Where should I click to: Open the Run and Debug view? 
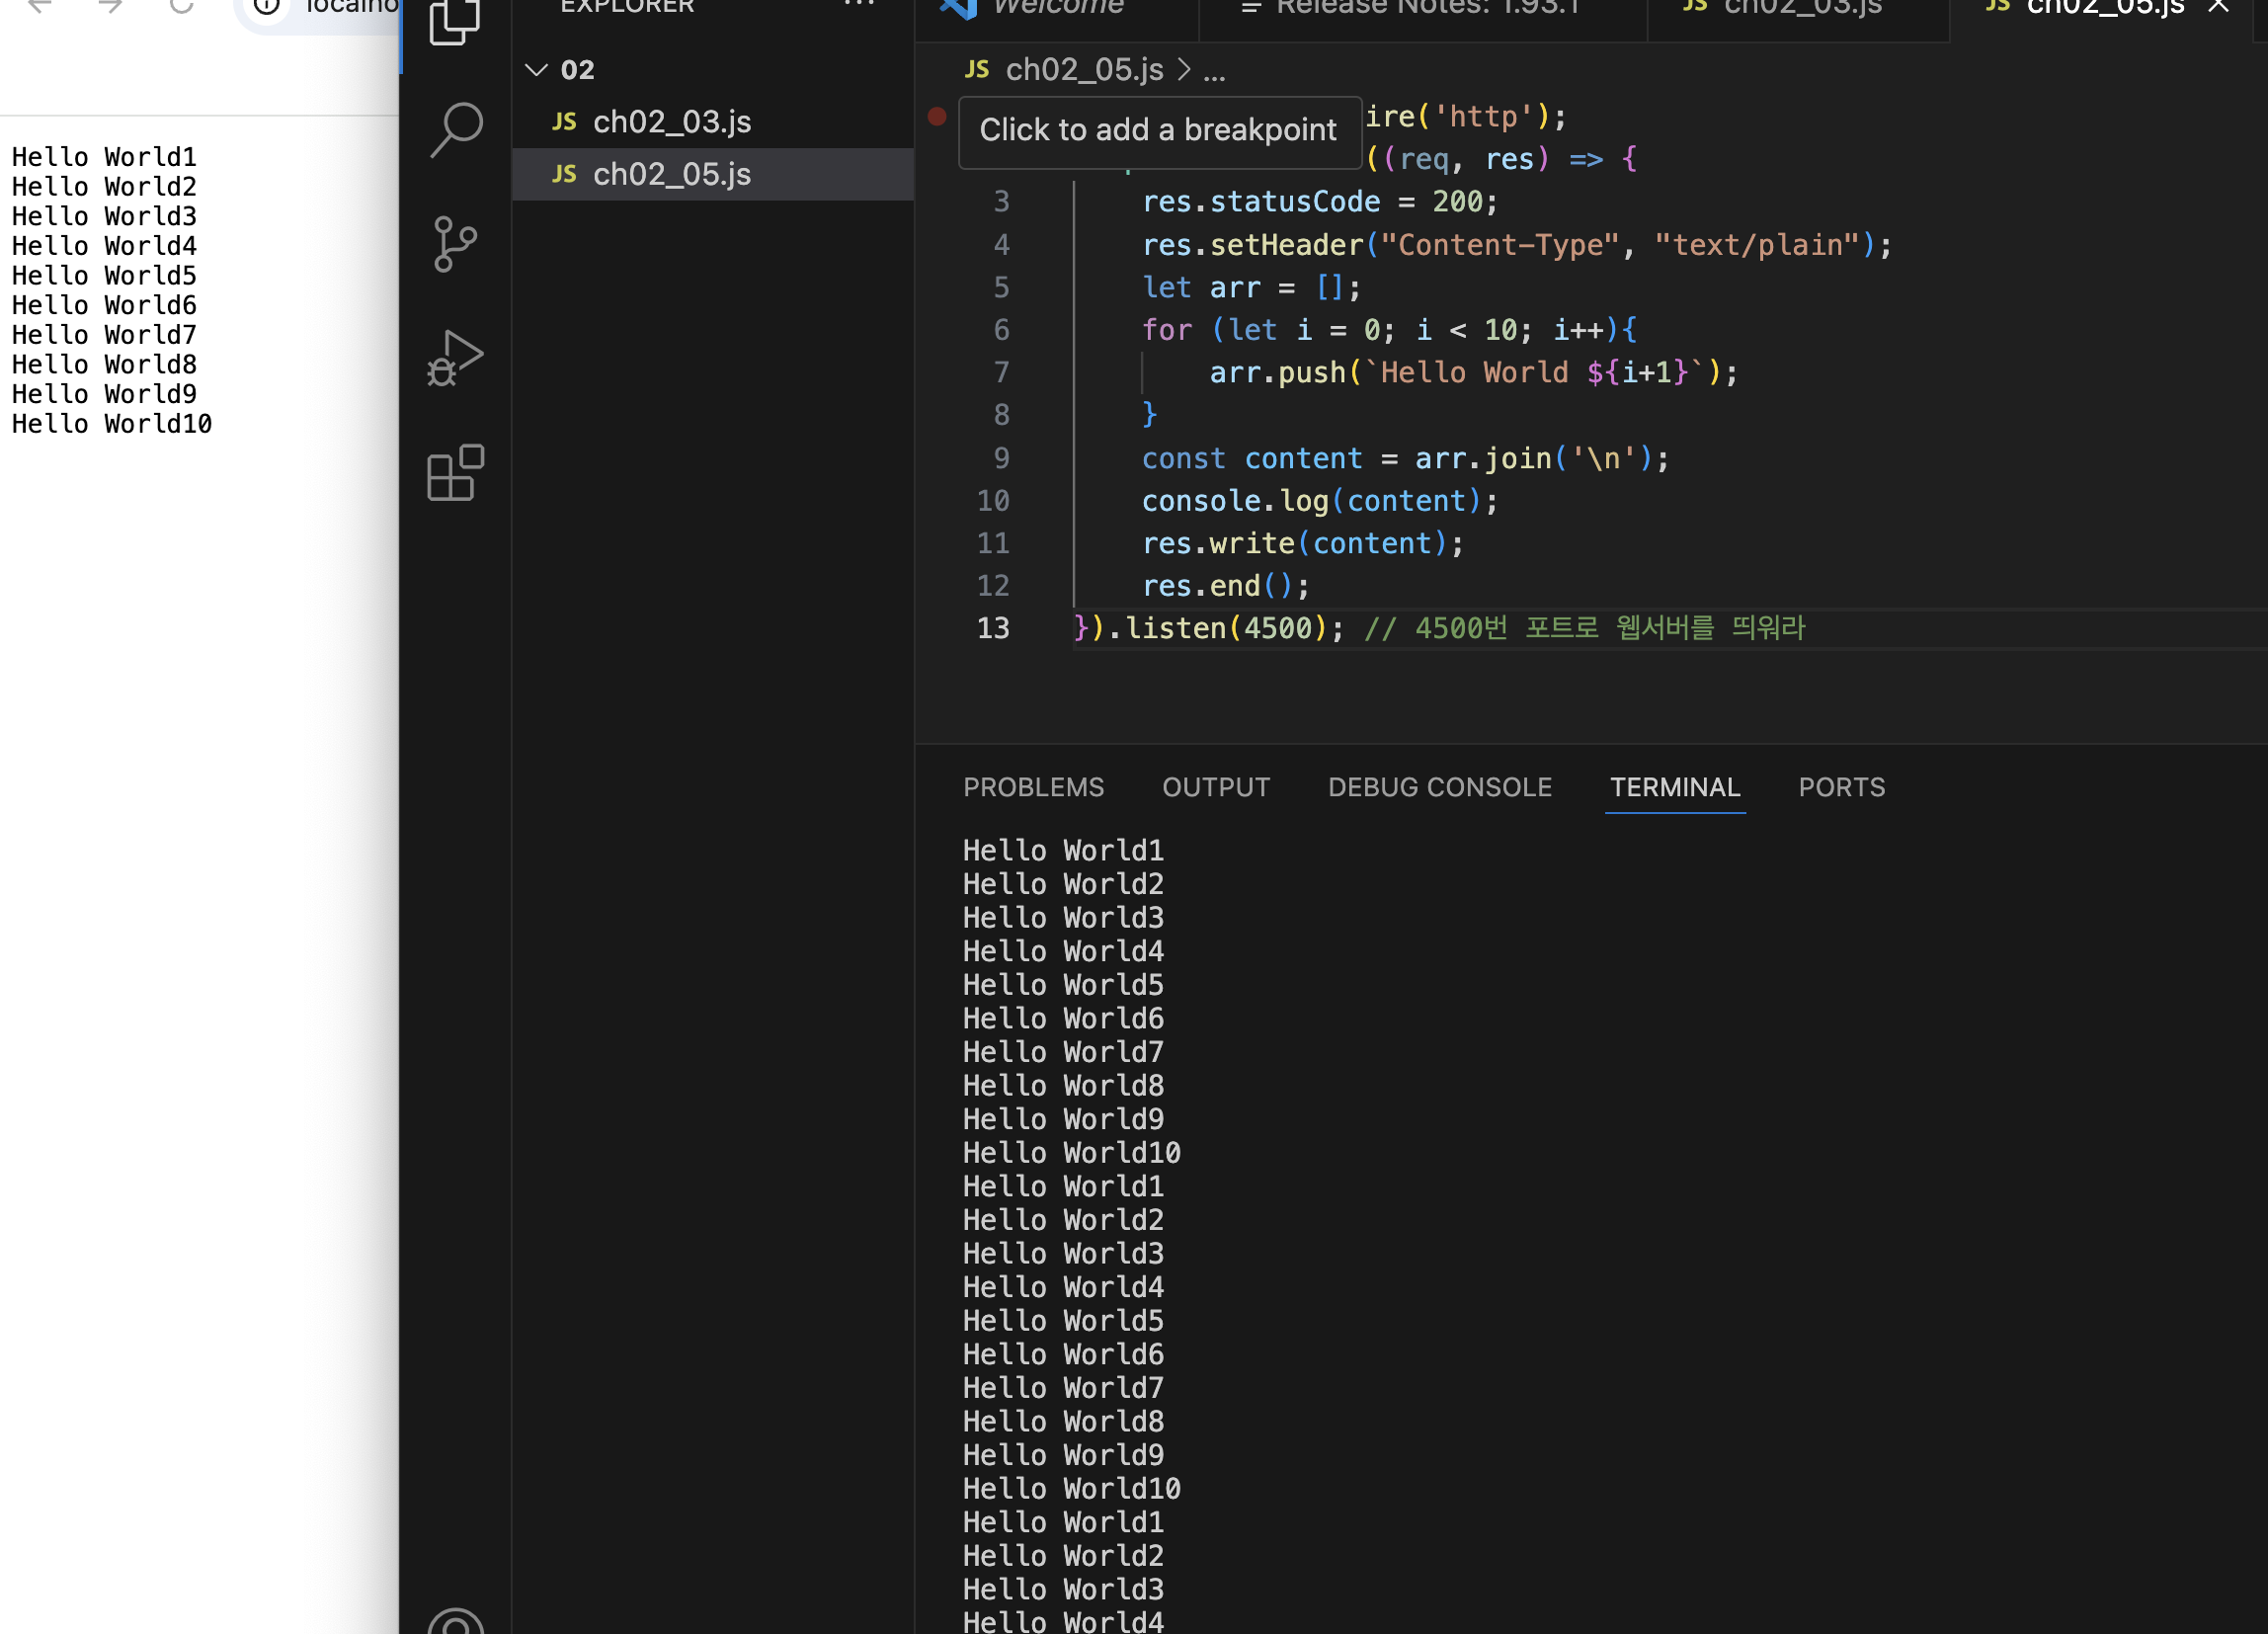pyautogui.click(x=456, y=358)
